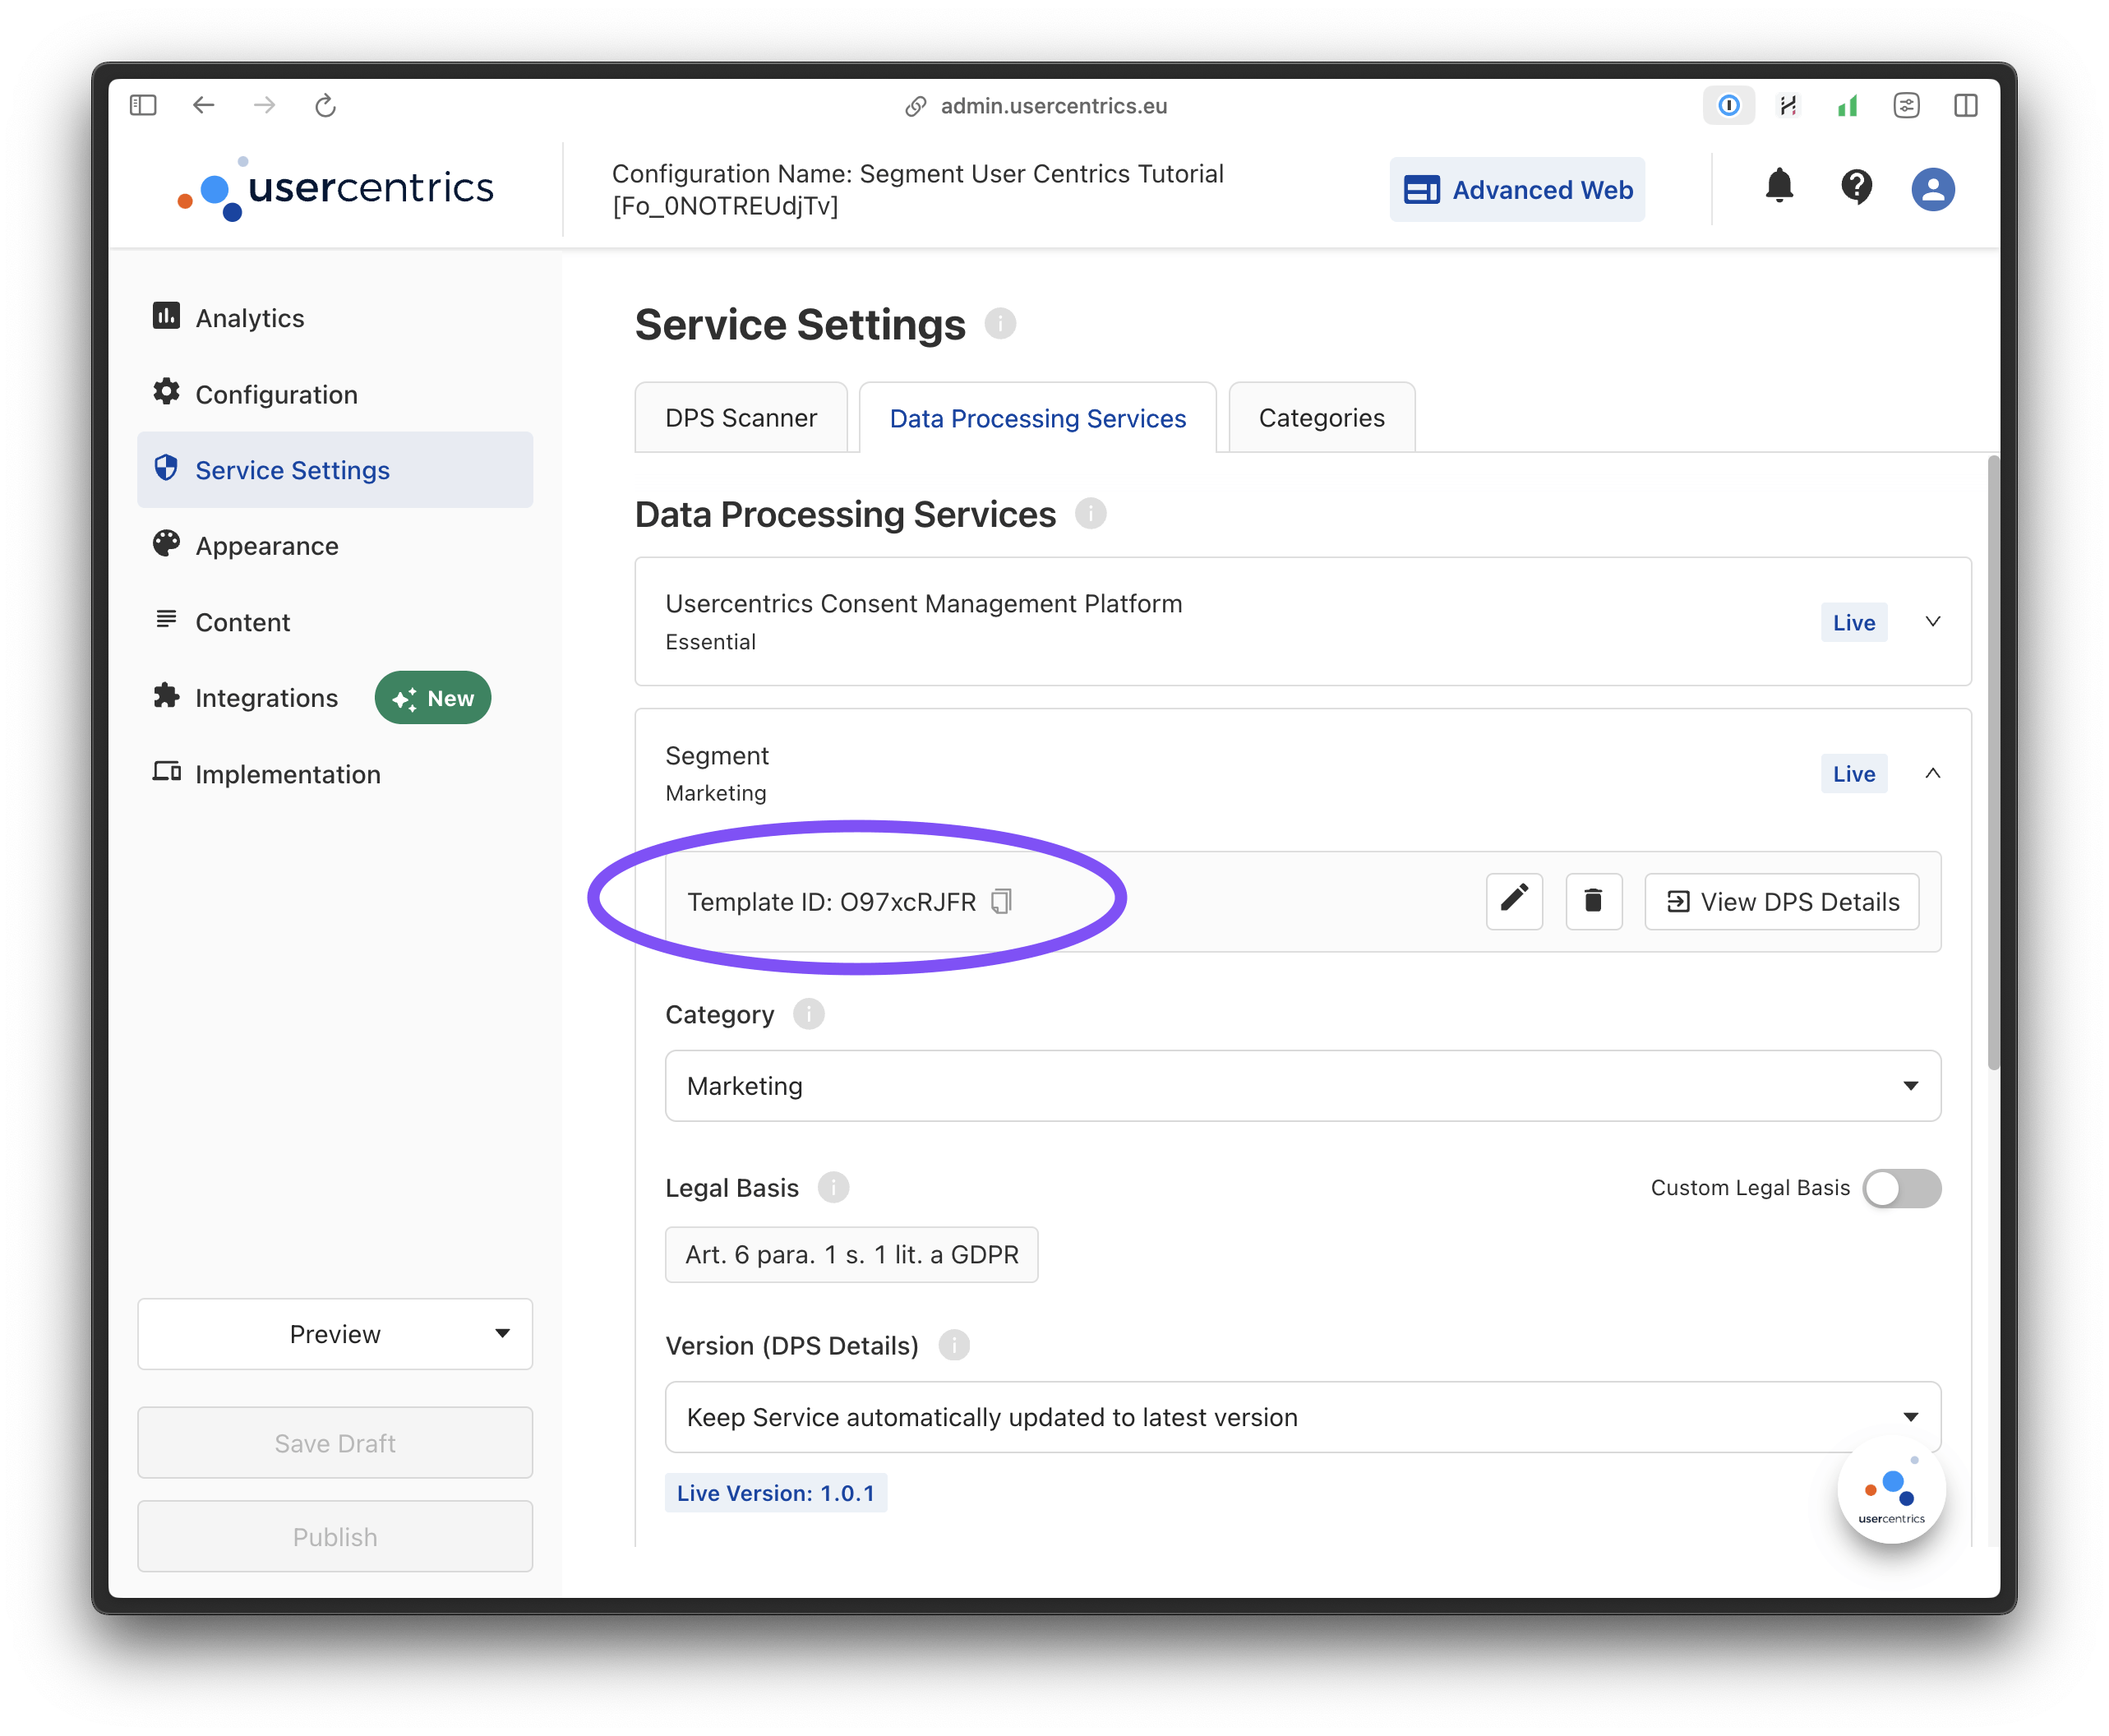Click the pencil edit icon for Segment

(x=1514, y=901)
